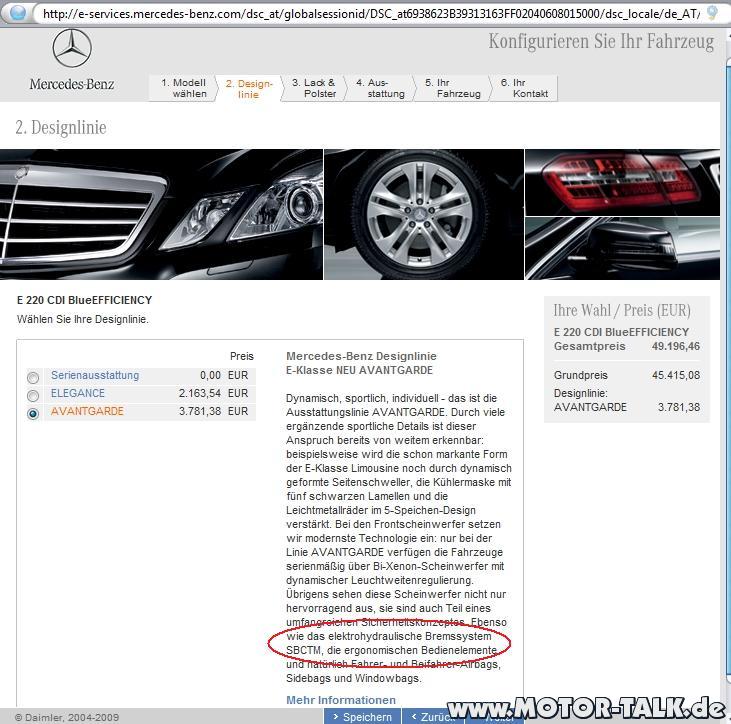The height and width of the screenshot is (724, 731).
Task: Go to step 4. Ausstattung tab
Action: pyautogui.click(x=380, y=88)
